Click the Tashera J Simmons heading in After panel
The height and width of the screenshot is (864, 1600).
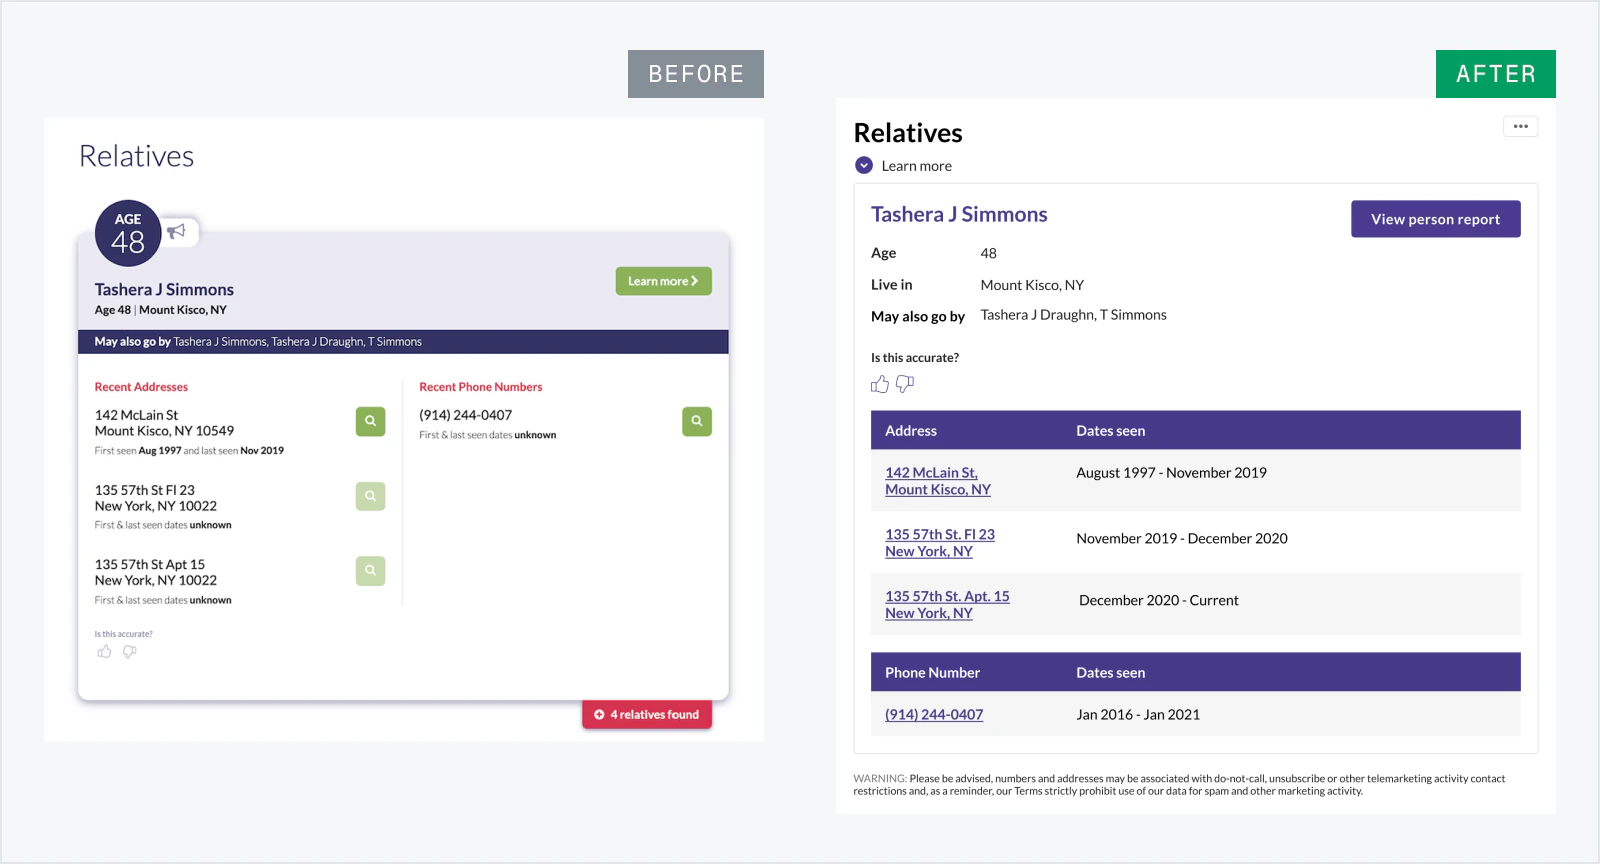959,214
